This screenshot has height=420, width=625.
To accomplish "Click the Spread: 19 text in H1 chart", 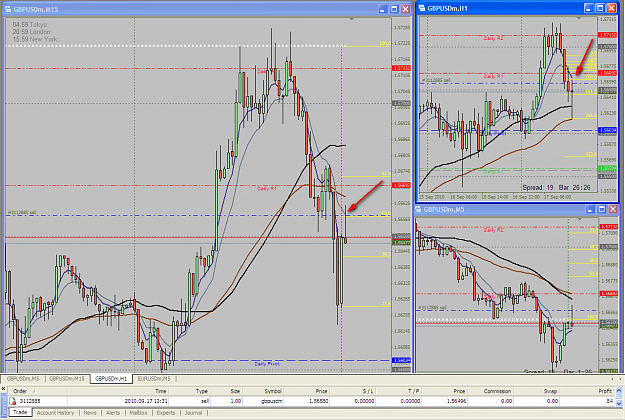I will click(x=538, y=187).
